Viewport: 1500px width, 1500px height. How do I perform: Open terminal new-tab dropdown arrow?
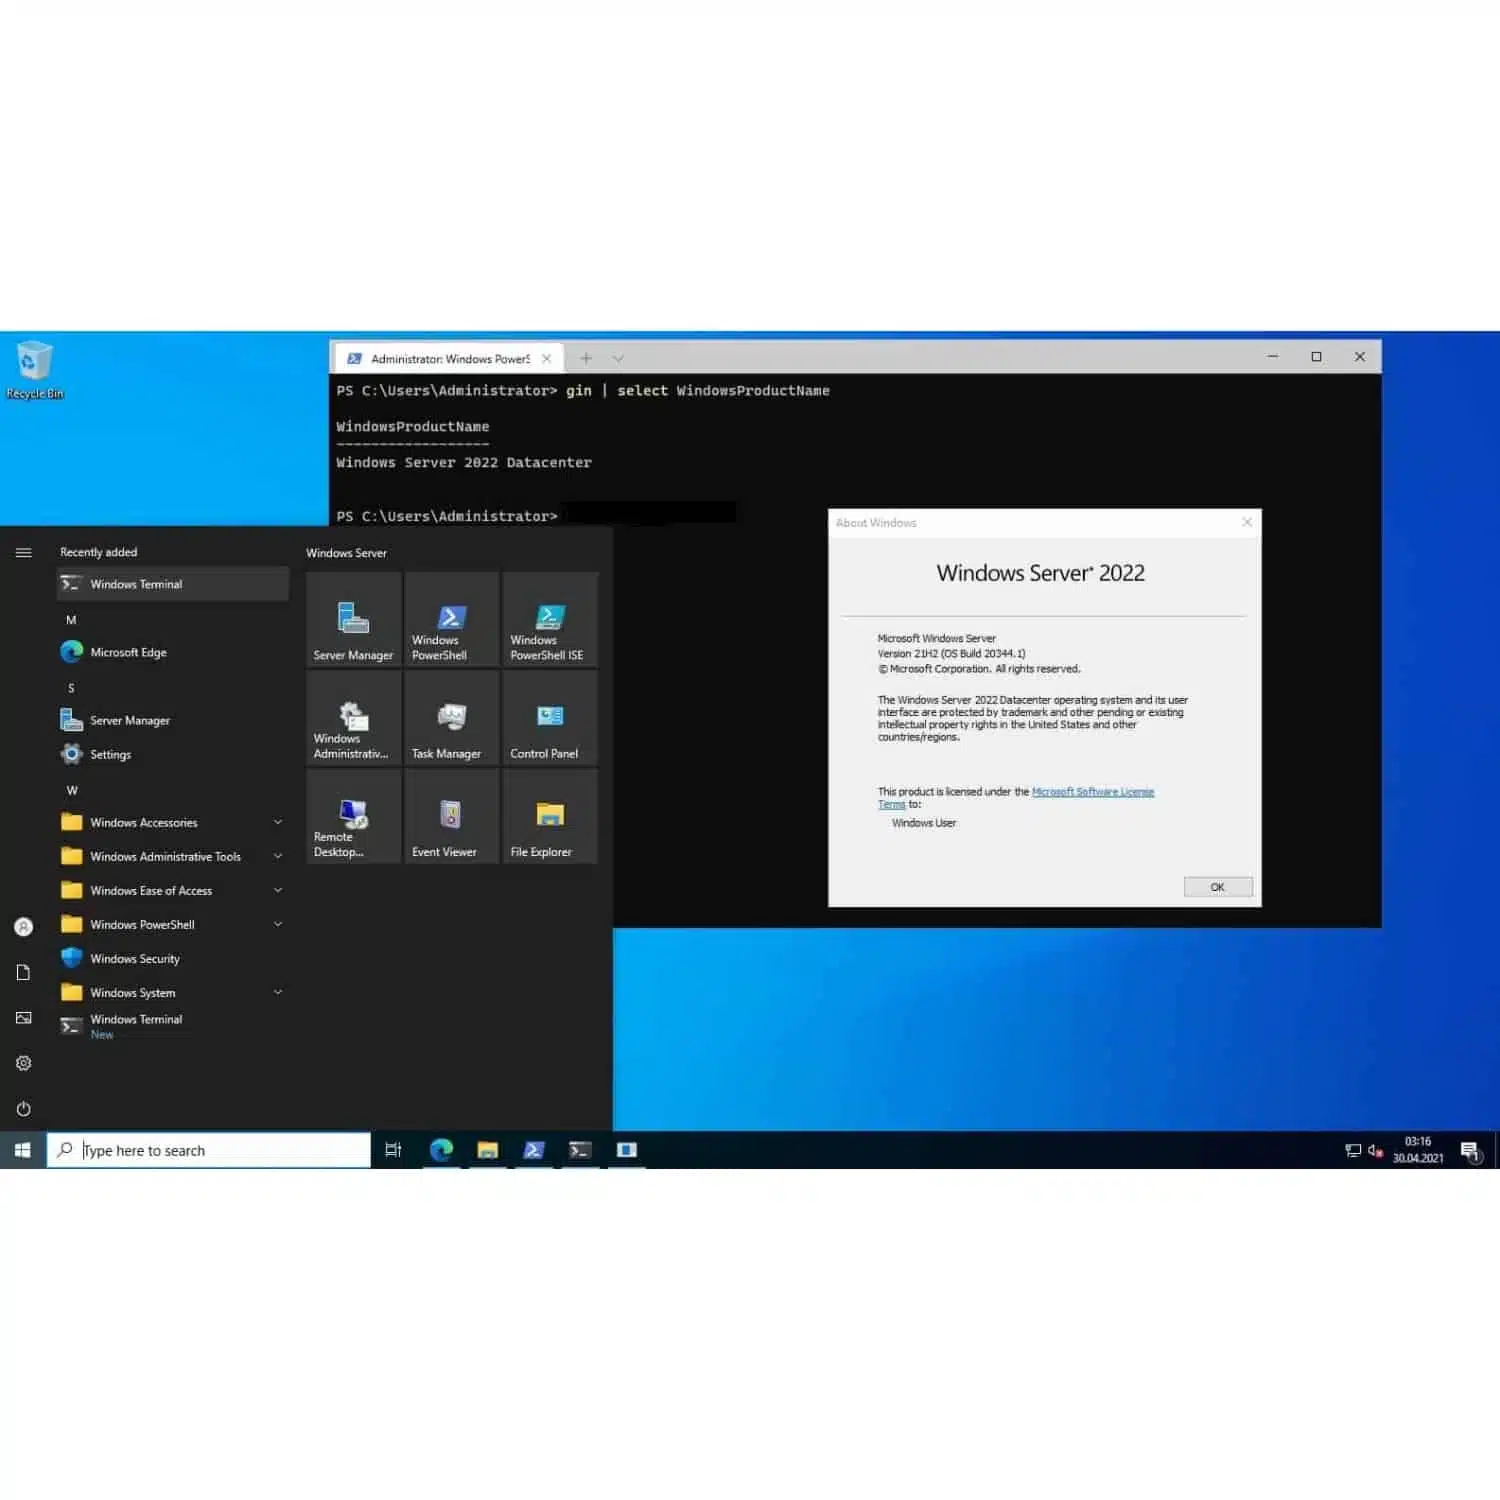click(x=618, y=358)
